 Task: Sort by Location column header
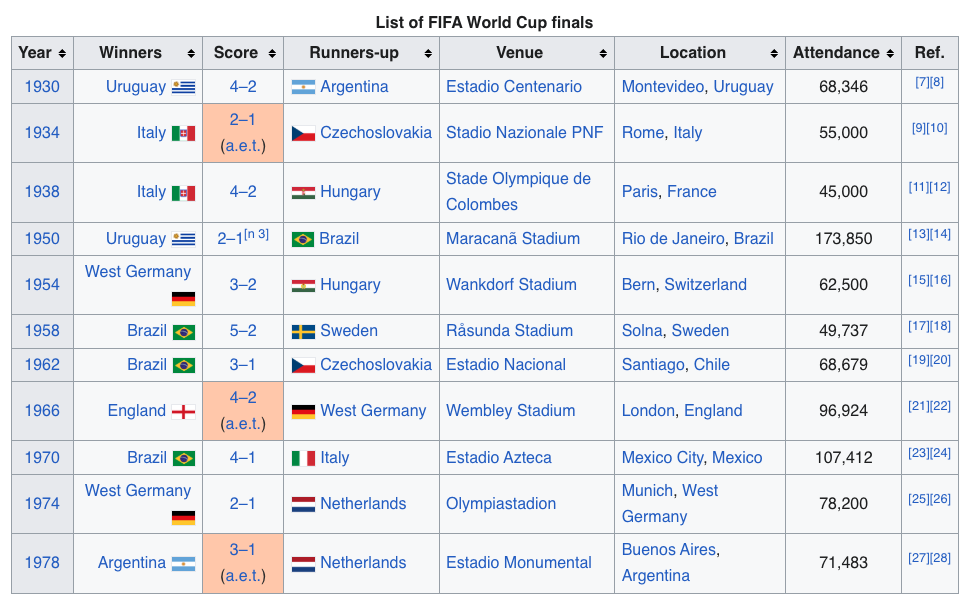[x=774, y=53]
